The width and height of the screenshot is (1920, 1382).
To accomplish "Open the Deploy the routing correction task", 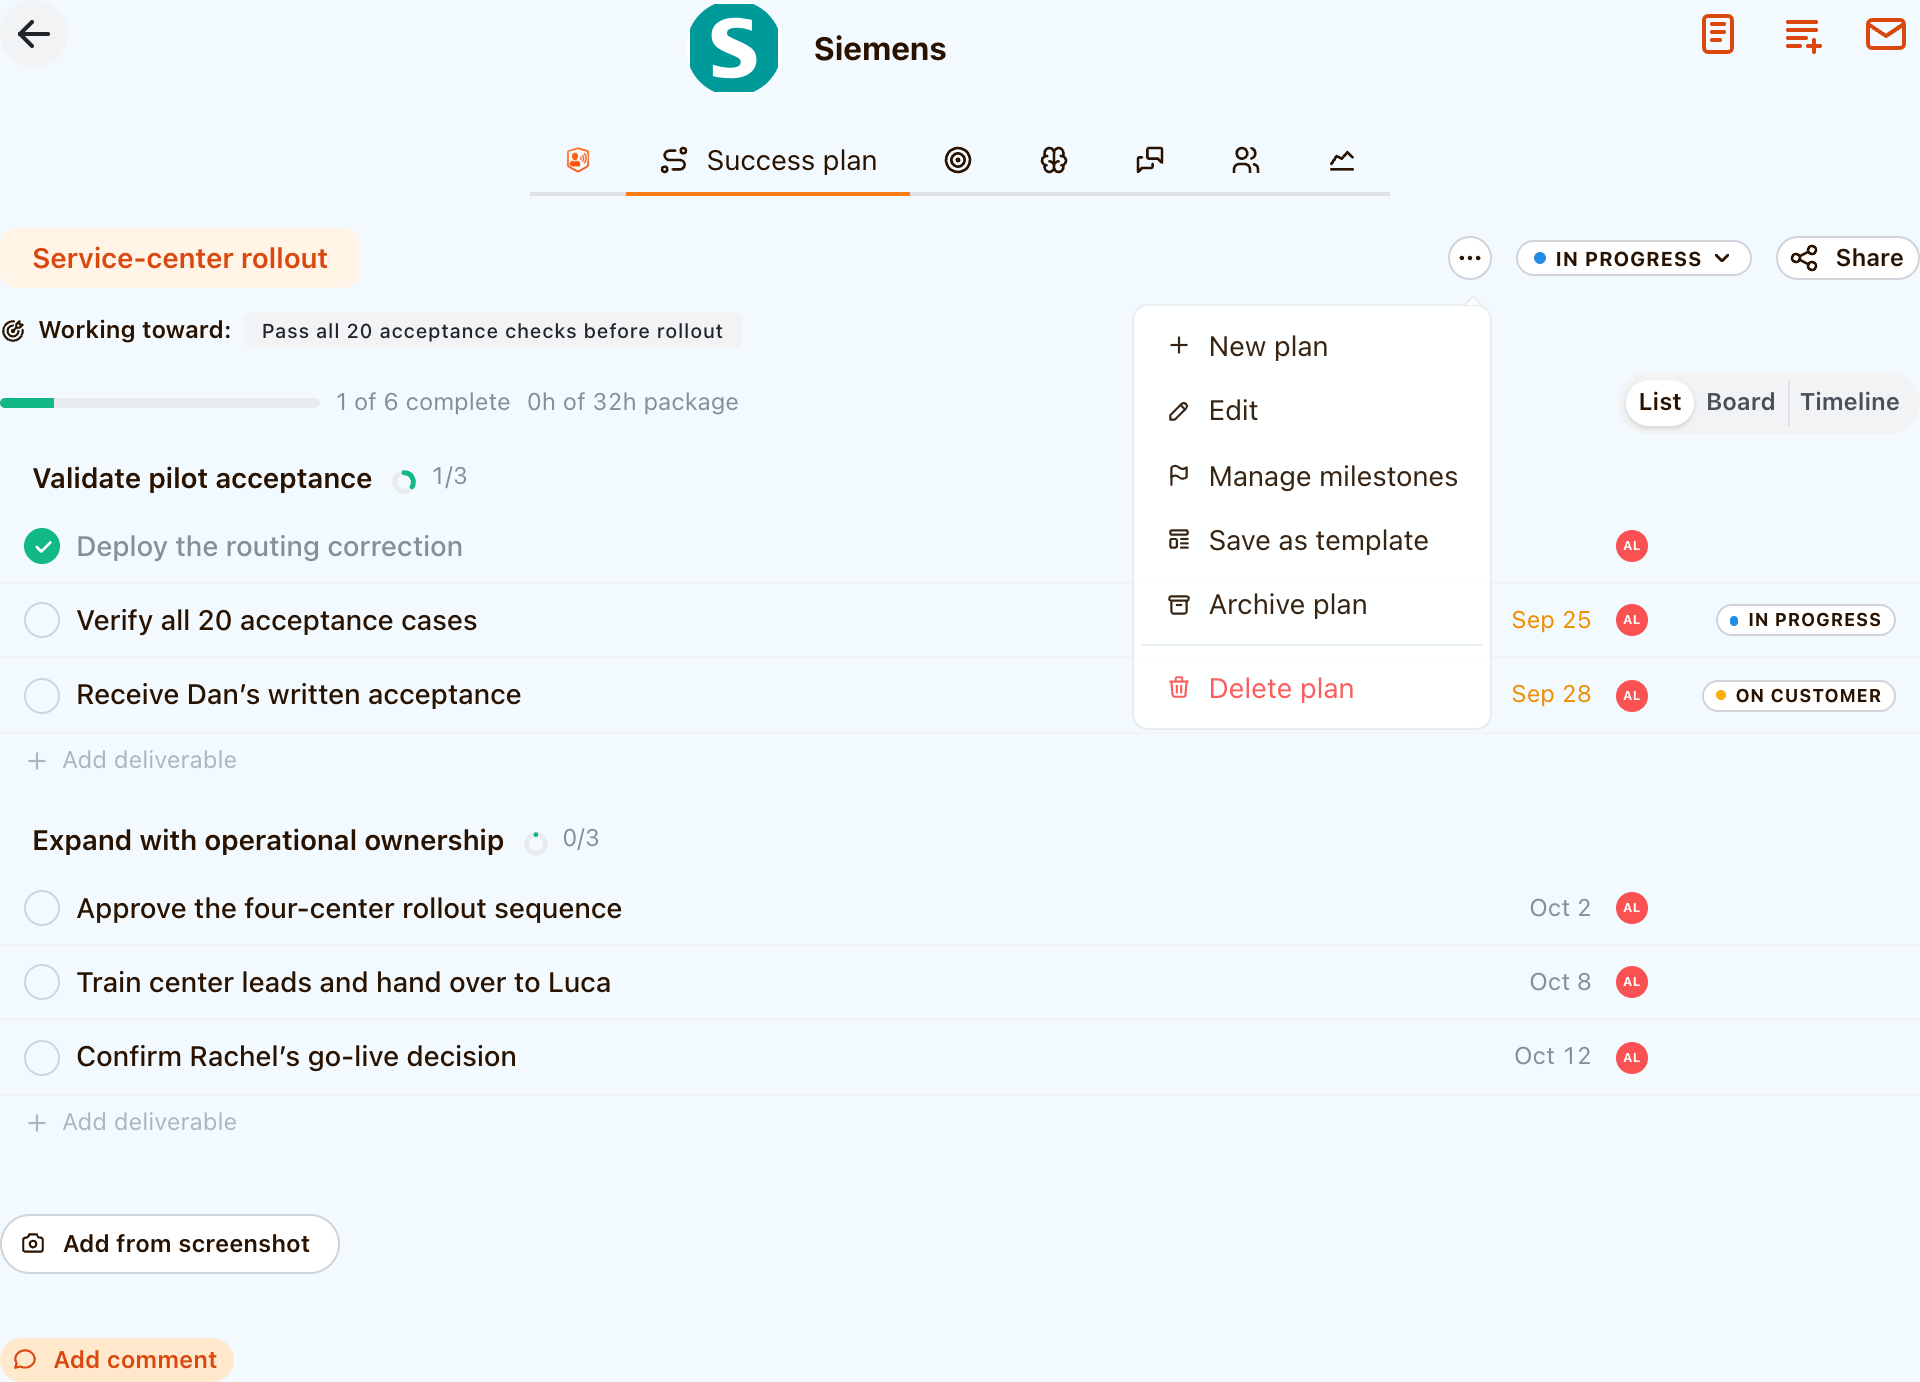I will click(x=269, y=546).
